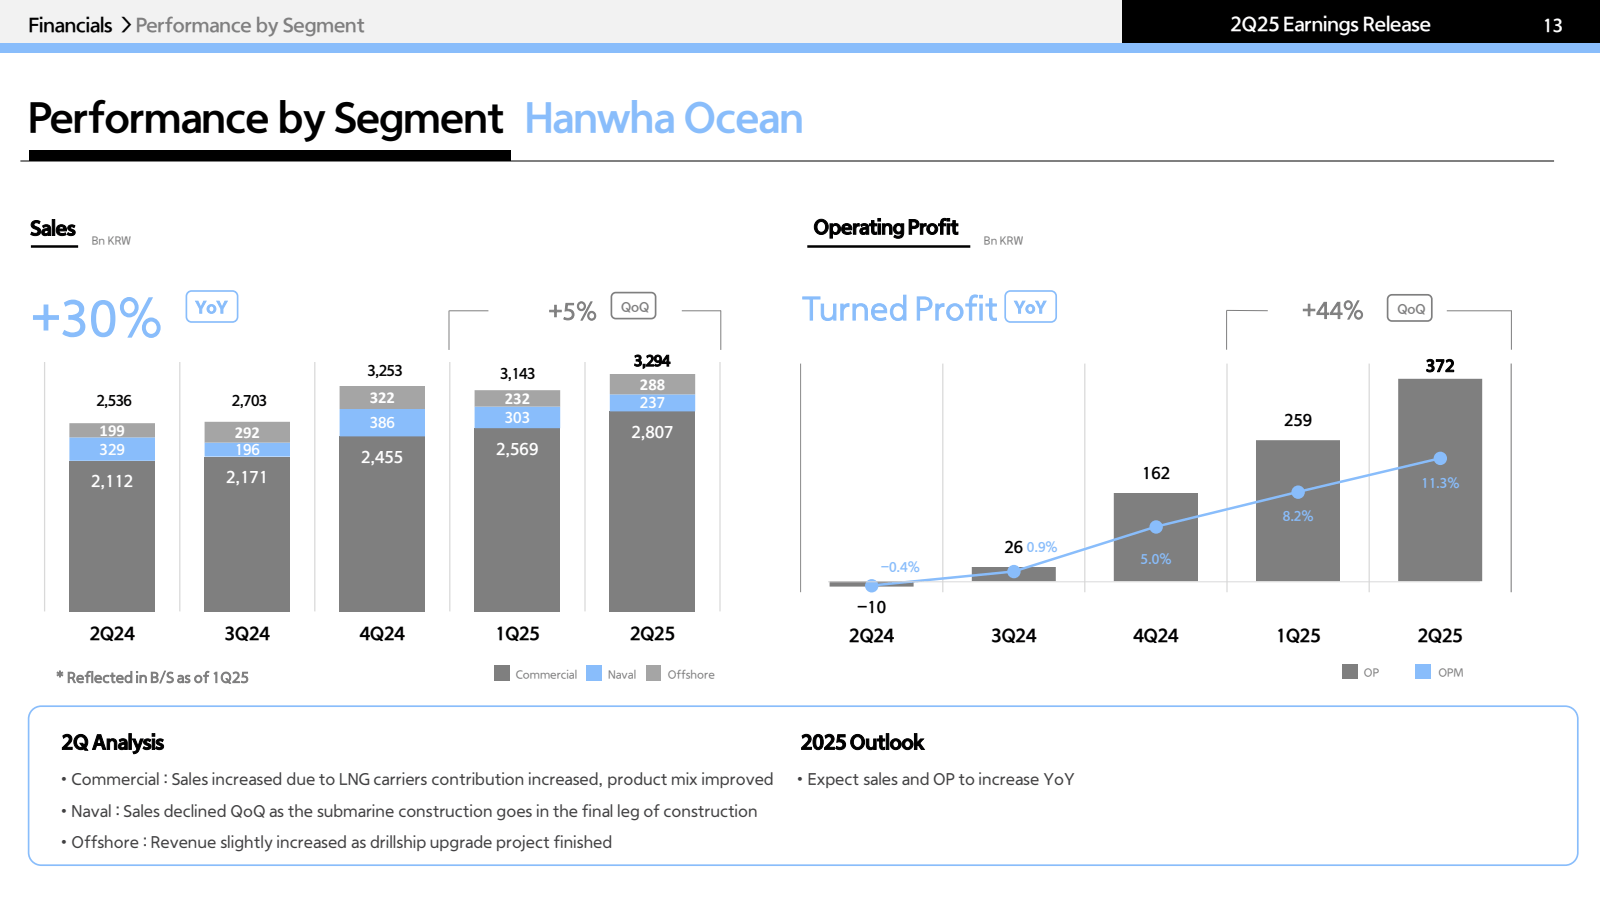Click the 2Q25 Earnings Release header
Screen dimensions: 1600x900
pyautogui.click(x=1330, y=24)
